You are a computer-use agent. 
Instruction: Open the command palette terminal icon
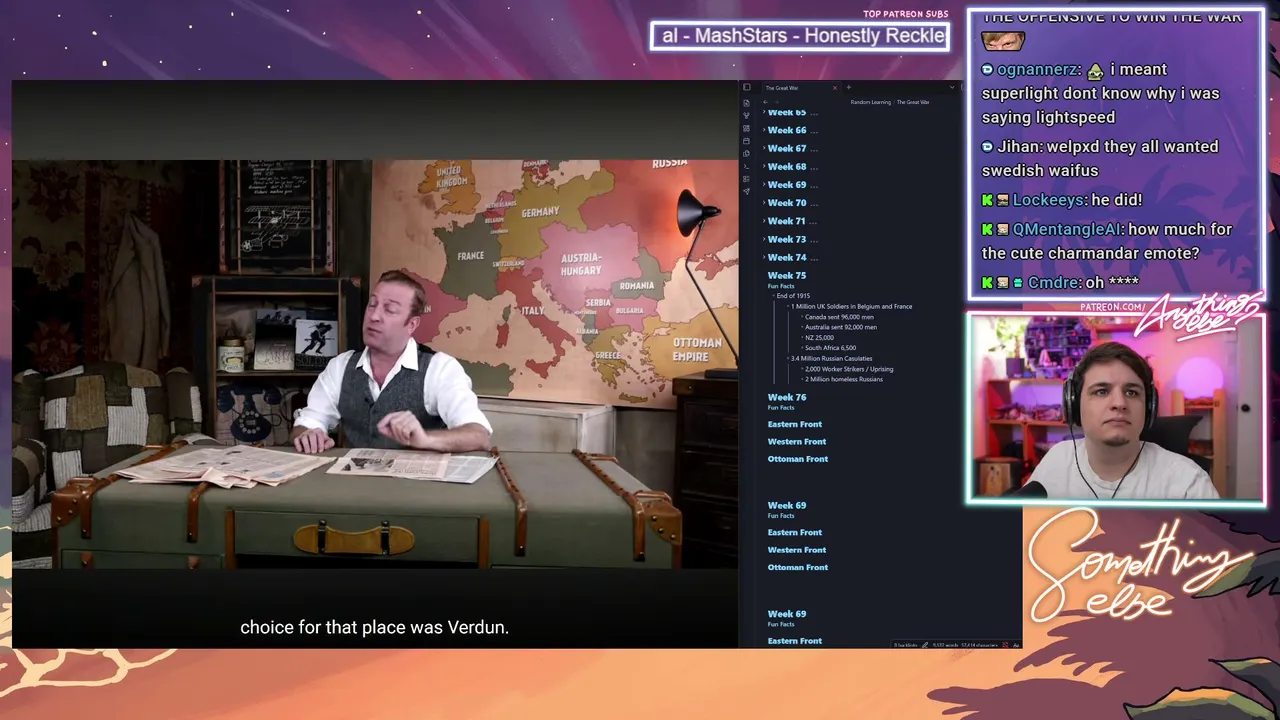pyautogui.click(x=746, y=166)
